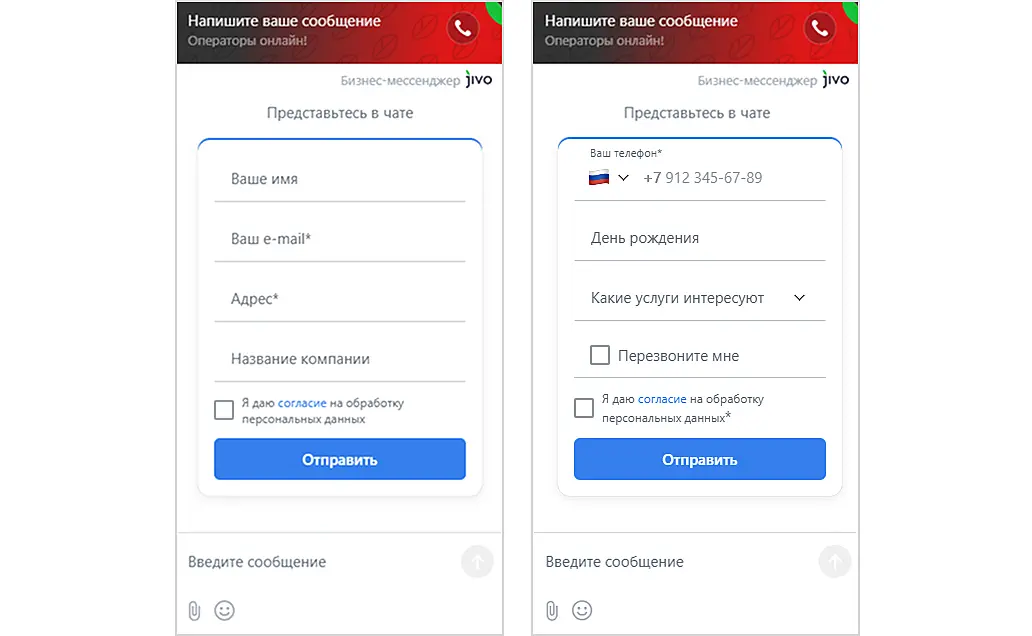This screenshot has height=636, width=1032.
Task: Attach a file in the right chat widget
Action: pyautogui.click(x=552, y=610)
